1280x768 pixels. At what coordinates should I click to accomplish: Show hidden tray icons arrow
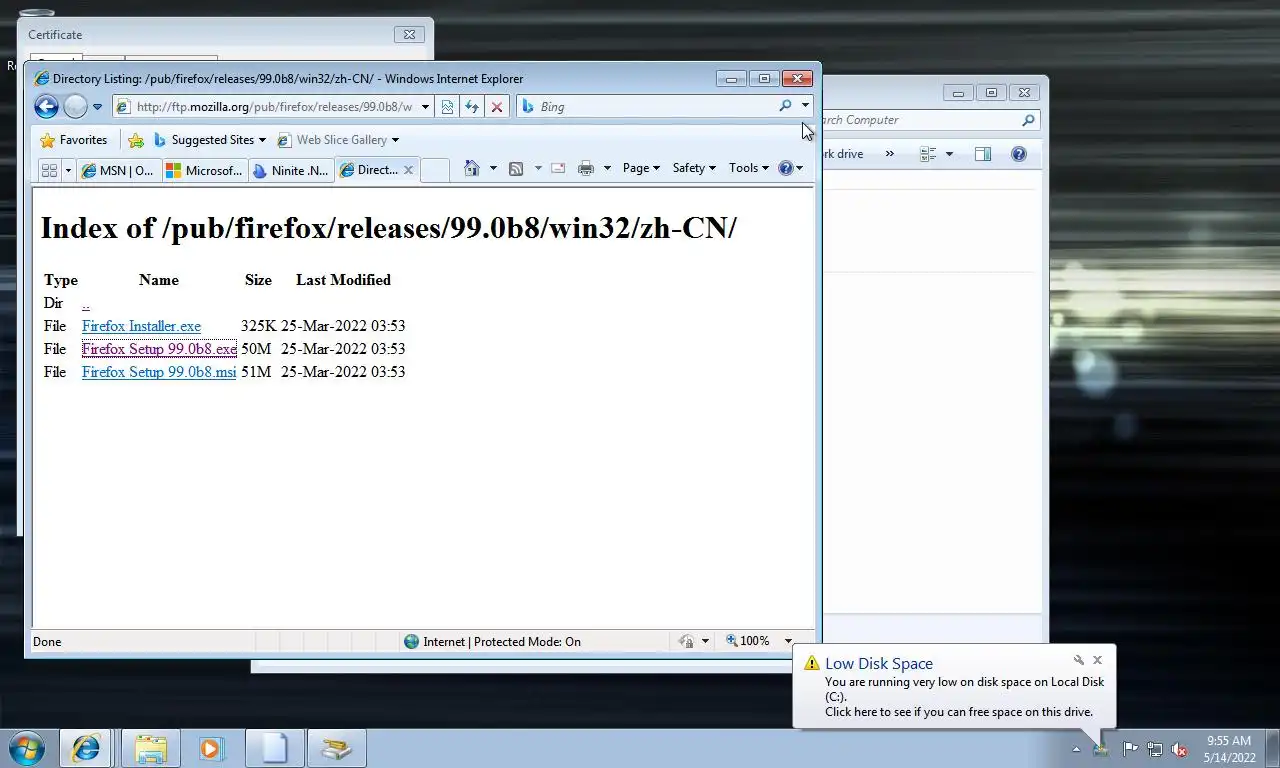point(1076,748)
